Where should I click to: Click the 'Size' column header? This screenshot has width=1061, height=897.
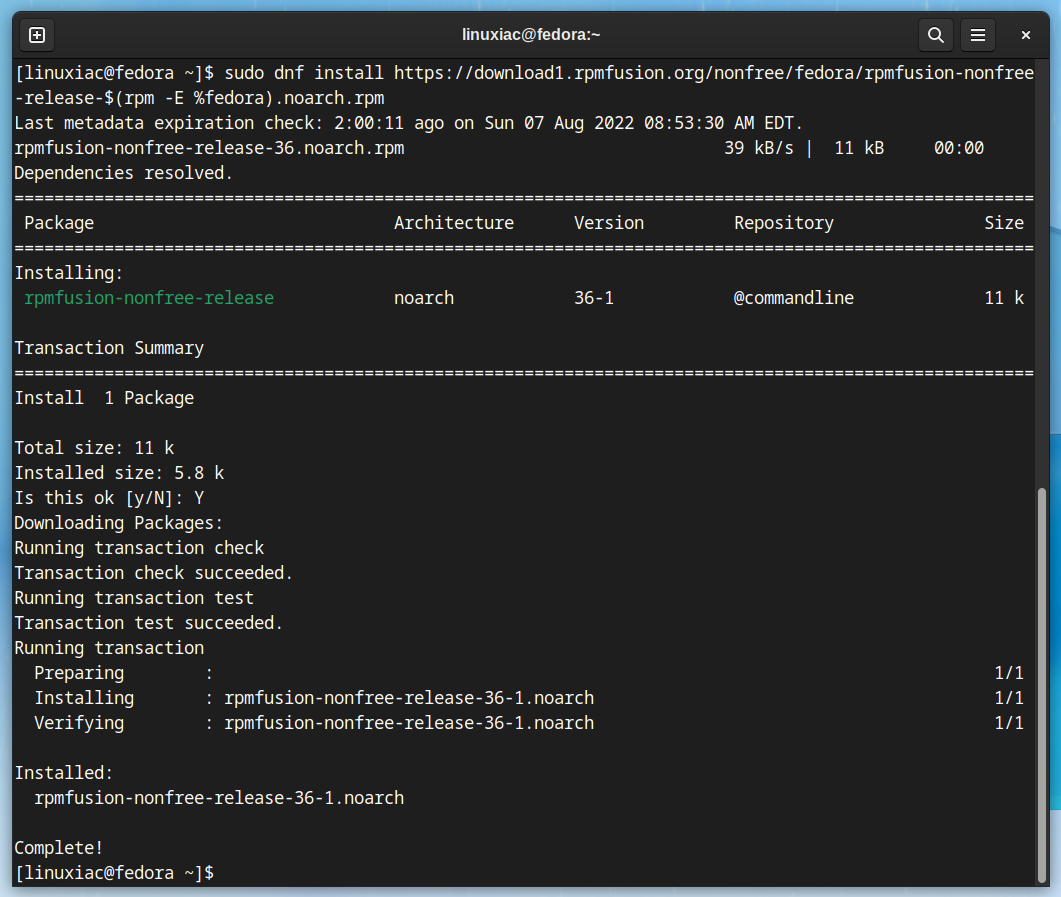pyautogui.click(x=1004, y=223)
